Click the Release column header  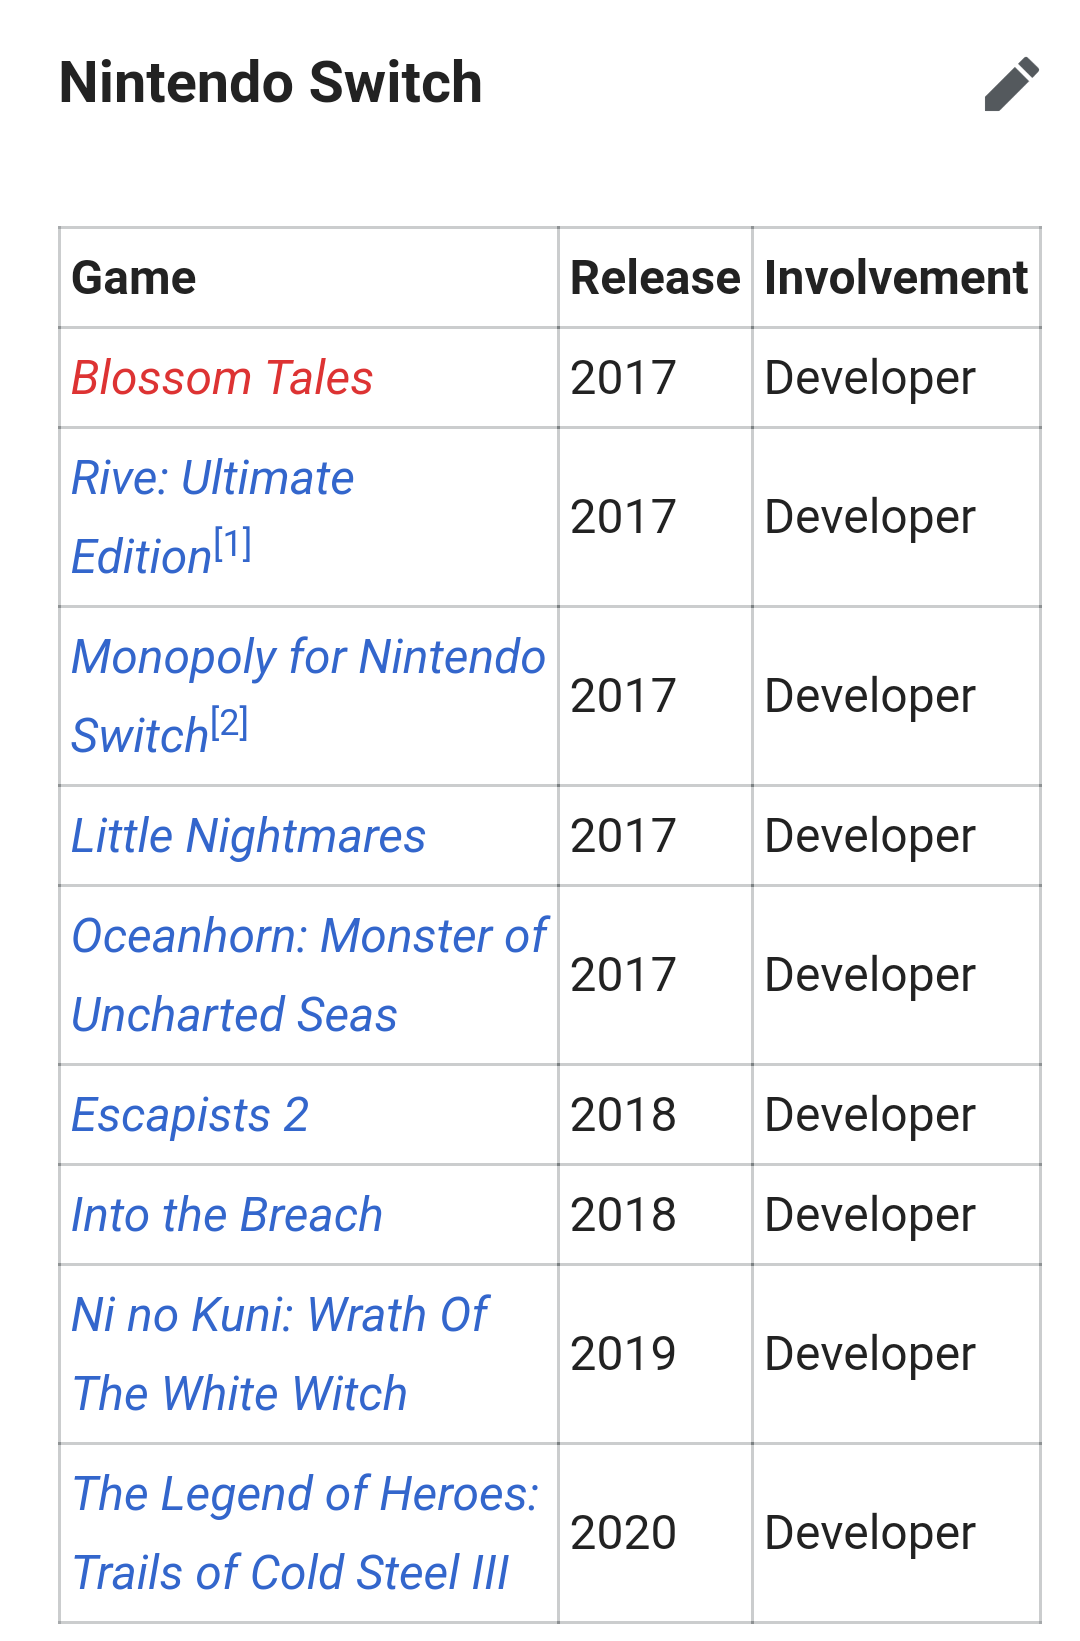[x=655, y=278]
